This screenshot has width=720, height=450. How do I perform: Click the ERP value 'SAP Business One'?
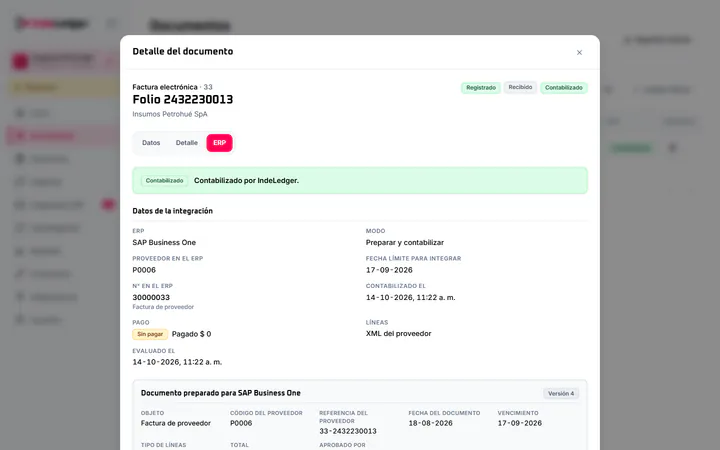point(164,242)
